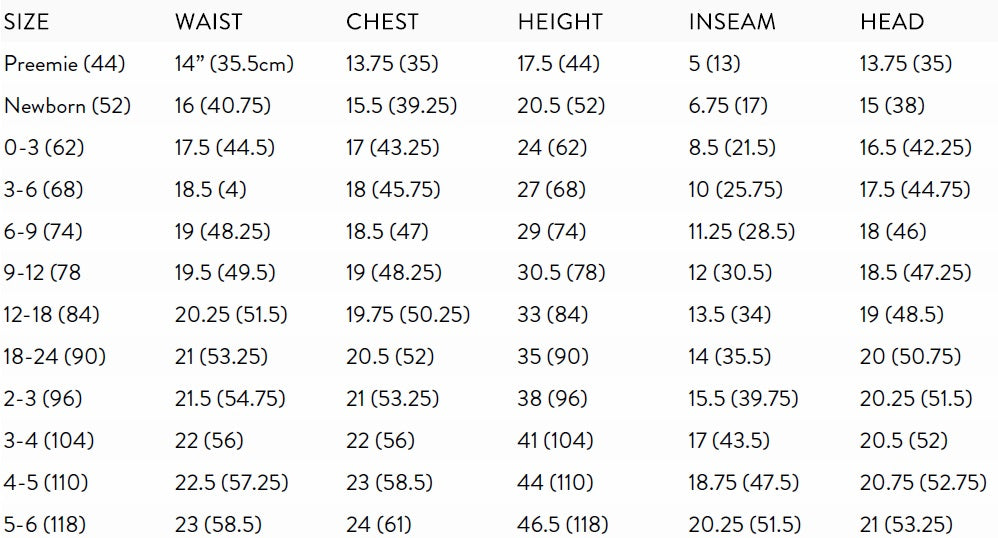Screen dimensions: 998x538
Task: Select the 2-3 (96) size label
Action: point(43,399)
